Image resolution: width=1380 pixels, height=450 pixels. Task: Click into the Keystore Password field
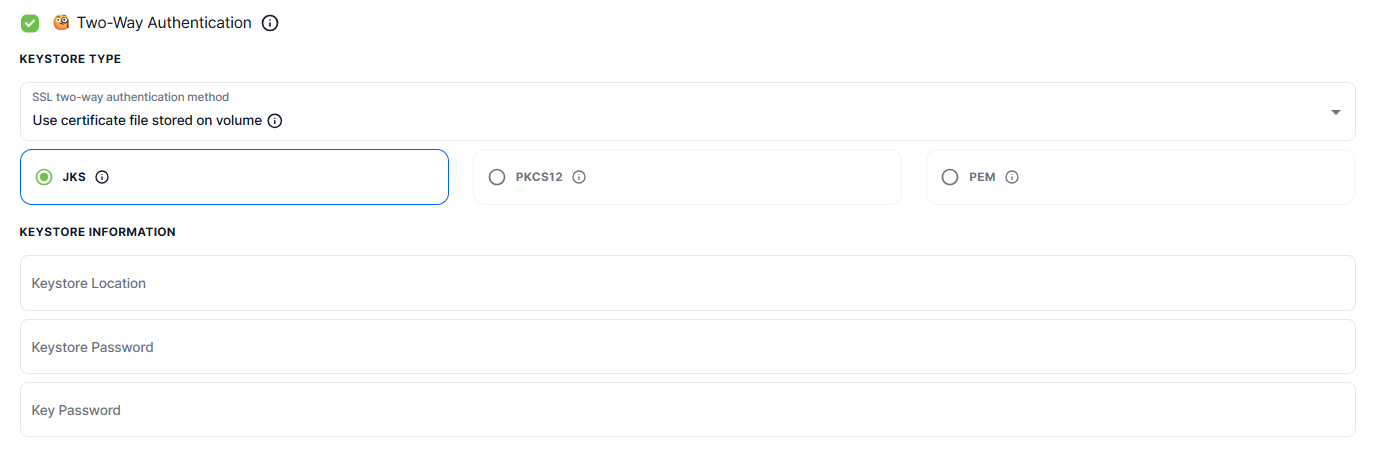point(687,347)
